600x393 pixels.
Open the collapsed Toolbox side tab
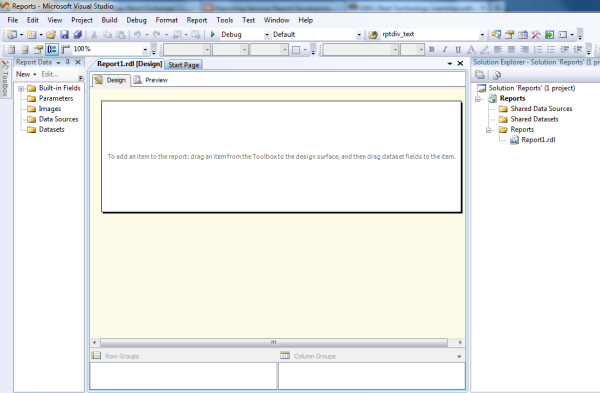5,79
